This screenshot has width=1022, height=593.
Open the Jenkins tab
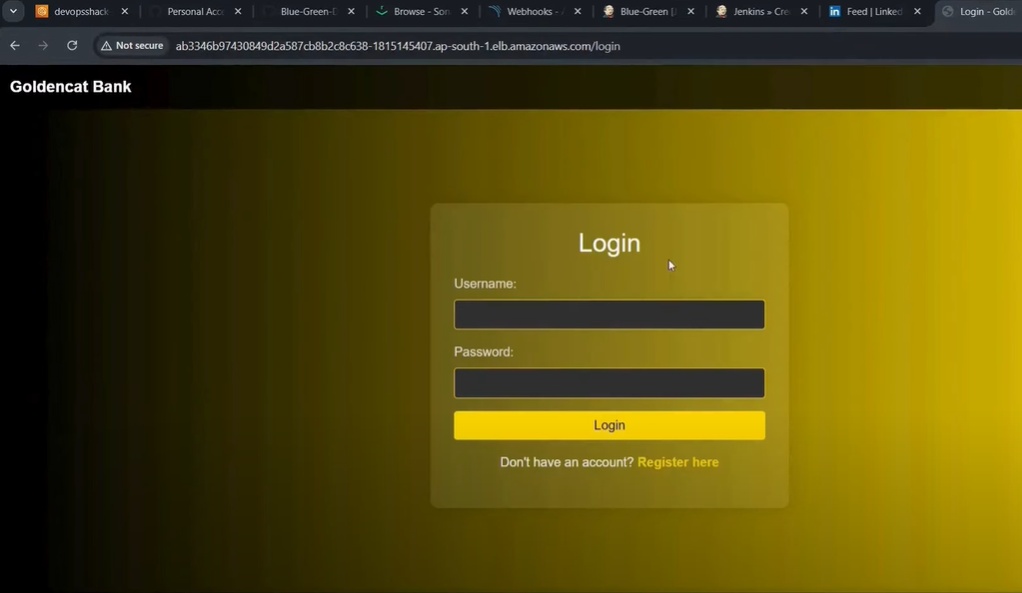[x=759, y=12]
